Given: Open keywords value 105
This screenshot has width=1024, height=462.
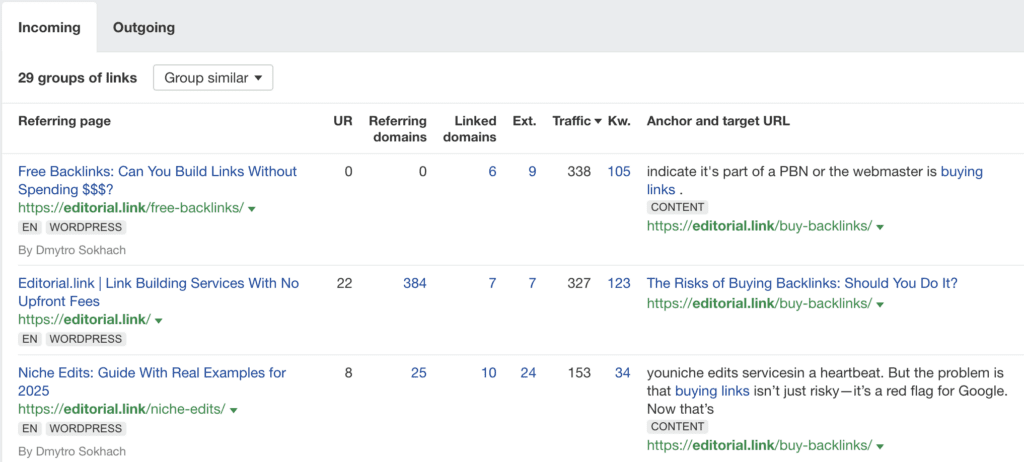Looking at the screenshot, I should pos(619,171).
